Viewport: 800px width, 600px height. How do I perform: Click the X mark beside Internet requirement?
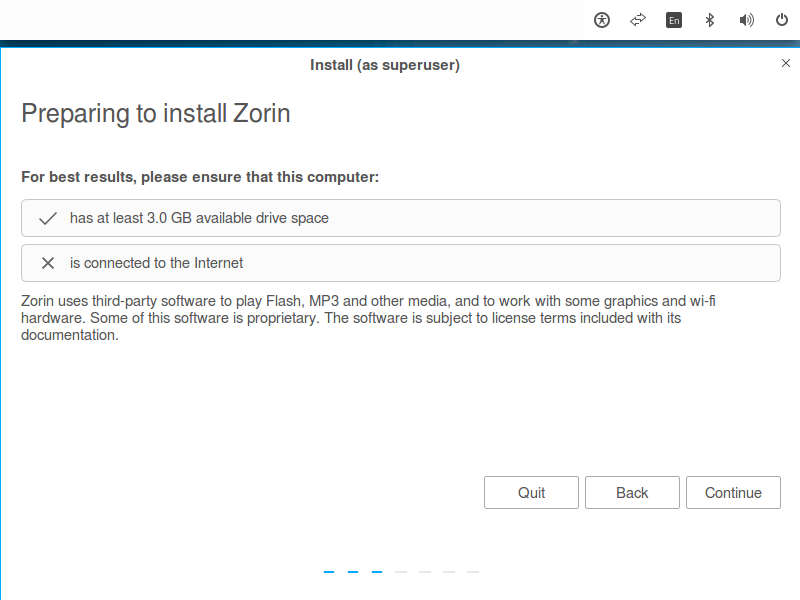(x=48, y=263)
